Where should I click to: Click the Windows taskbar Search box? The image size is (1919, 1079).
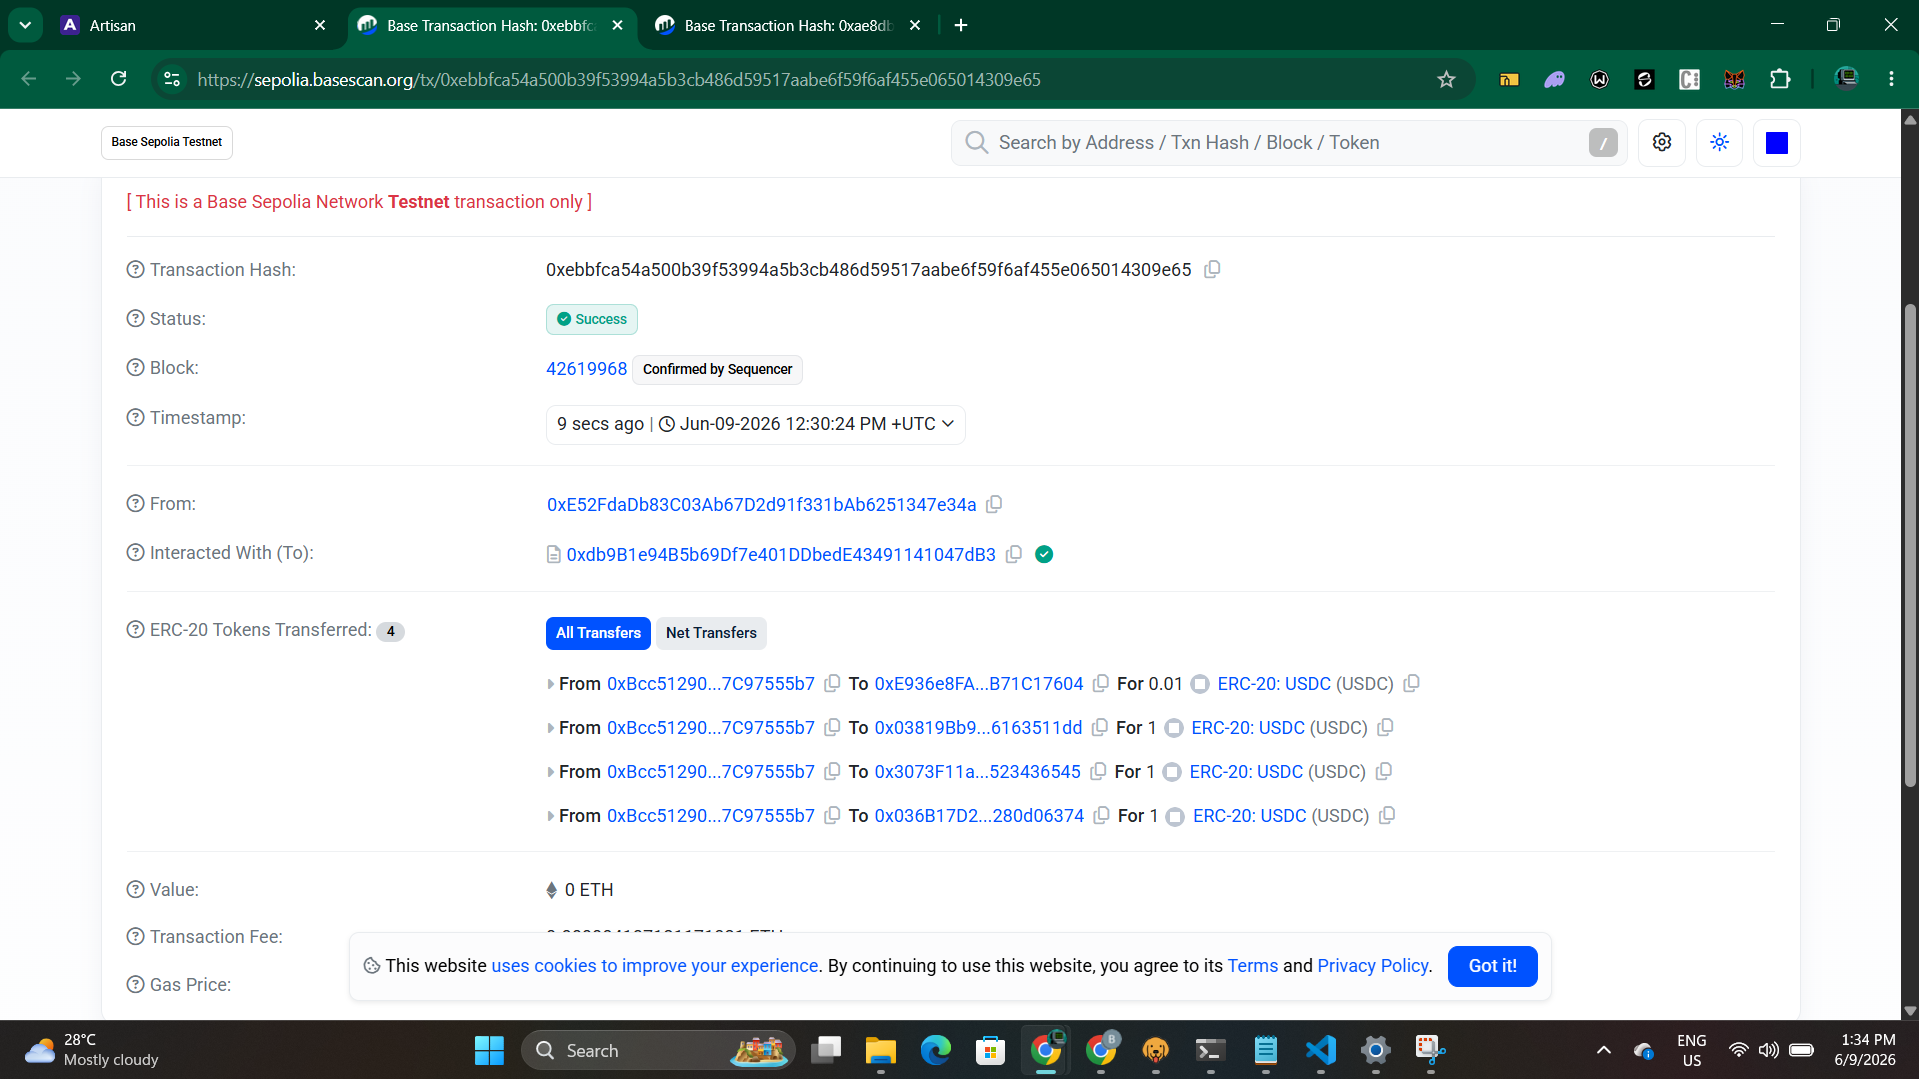pyautogui.click(x=658, y=1050)
